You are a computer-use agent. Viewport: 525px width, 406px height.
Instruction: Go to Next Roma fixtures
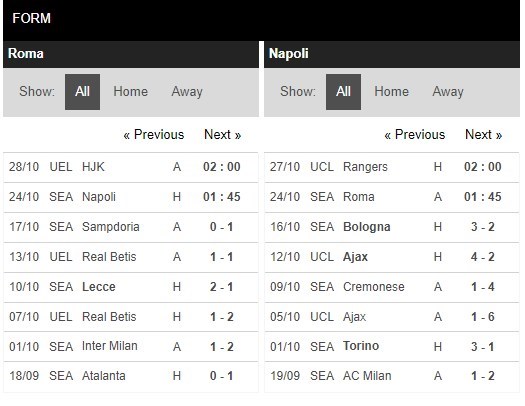(x=223, y=135)
